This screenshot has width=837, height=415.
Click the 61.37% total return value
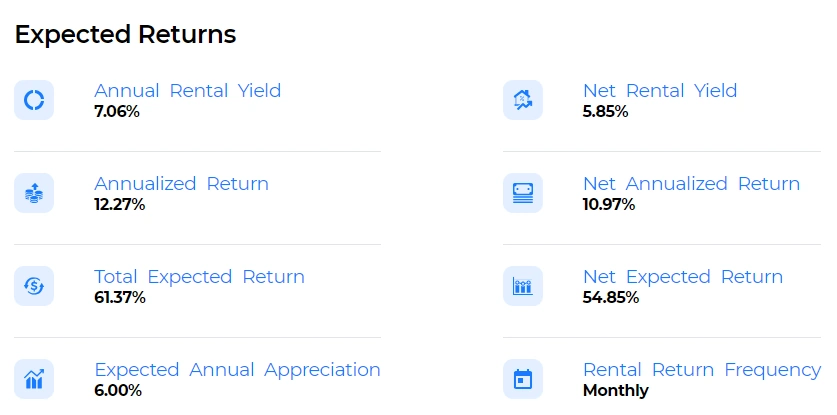tap(120, 297)
